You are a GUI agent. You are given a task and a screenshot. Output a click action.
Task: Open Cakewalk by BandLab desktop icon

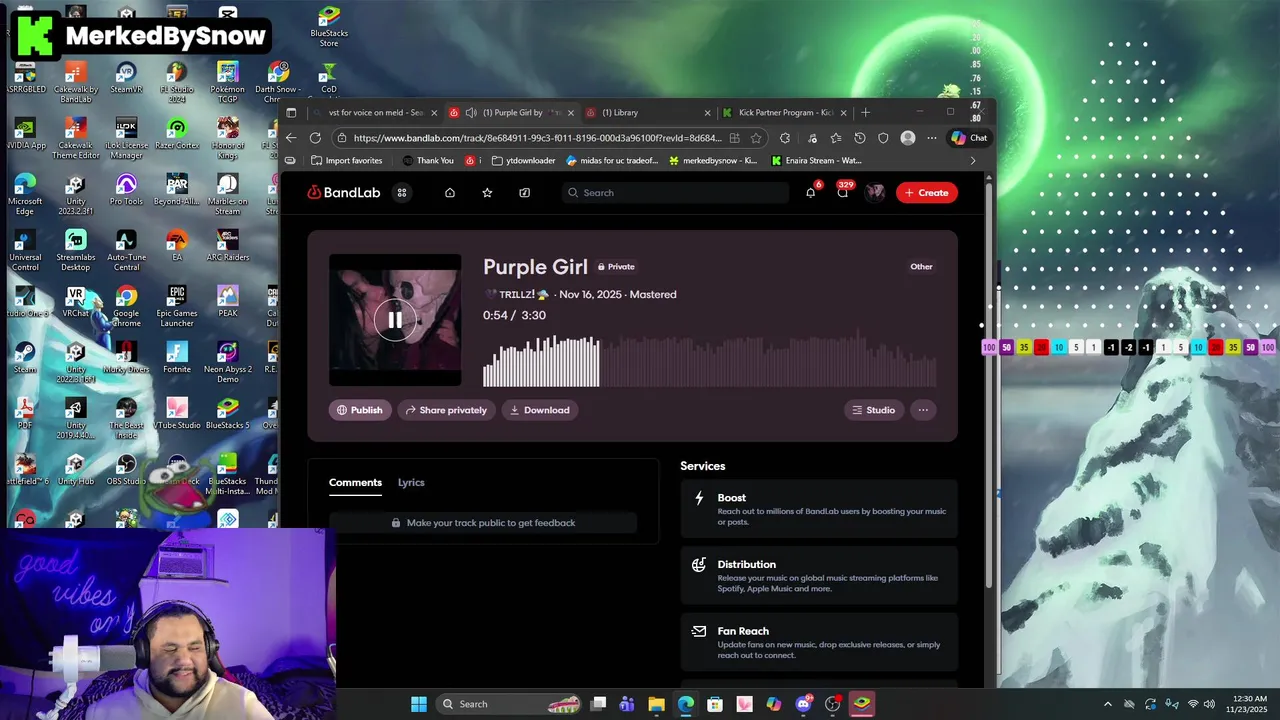tap(76, 83)
